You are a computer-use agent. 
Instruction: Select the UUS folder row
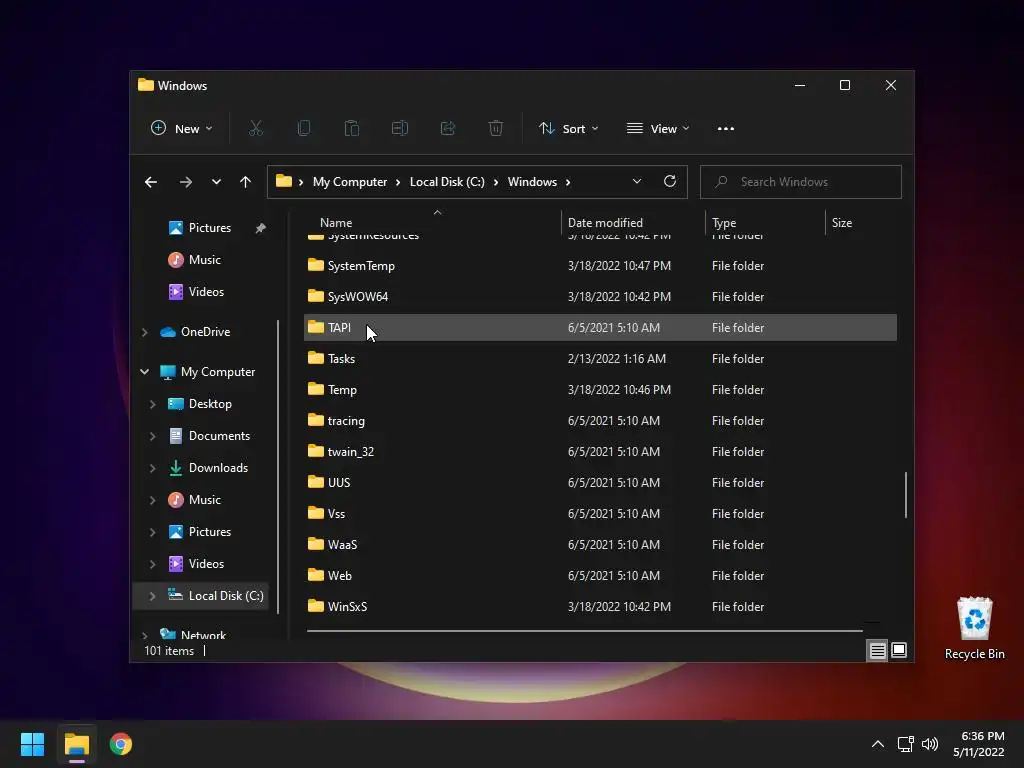600,483
